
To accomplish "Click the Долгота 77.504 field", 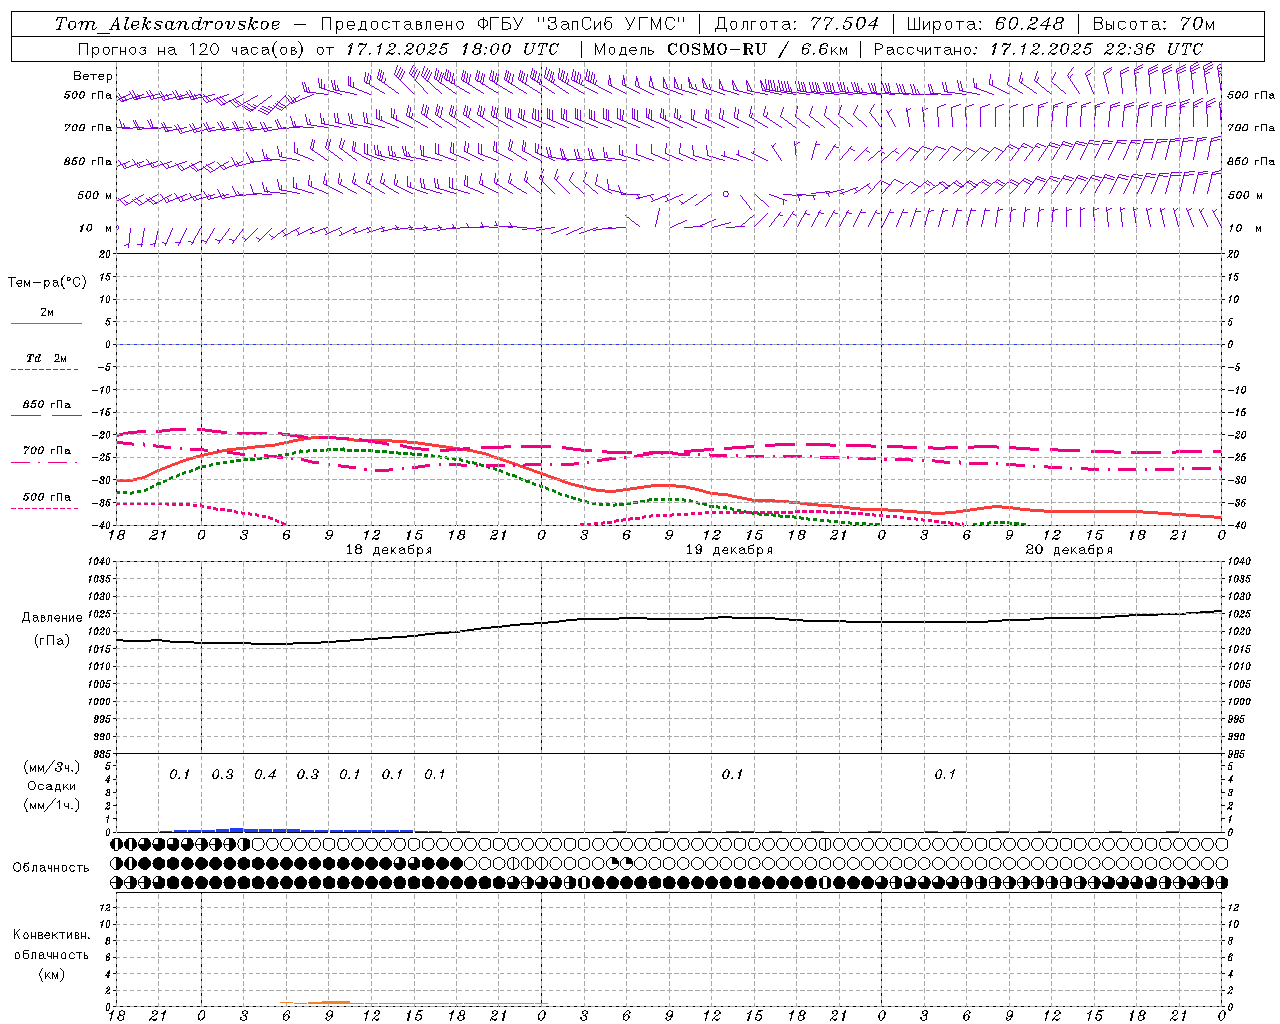I will [x=797, y=24].
